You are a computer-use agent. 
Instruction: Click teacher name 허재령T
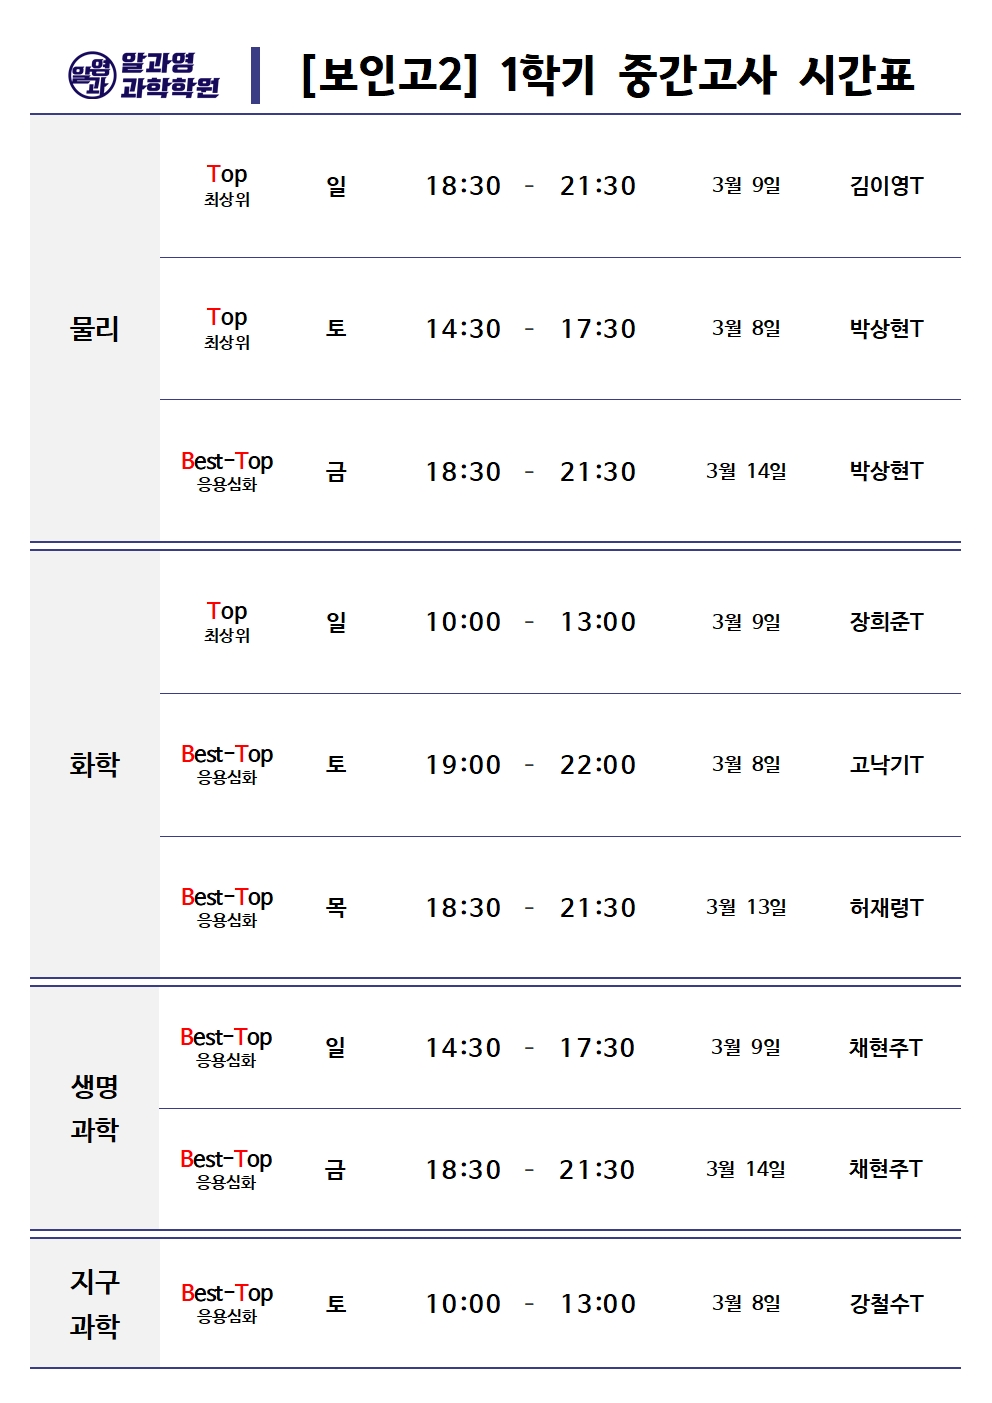[886, 908]
